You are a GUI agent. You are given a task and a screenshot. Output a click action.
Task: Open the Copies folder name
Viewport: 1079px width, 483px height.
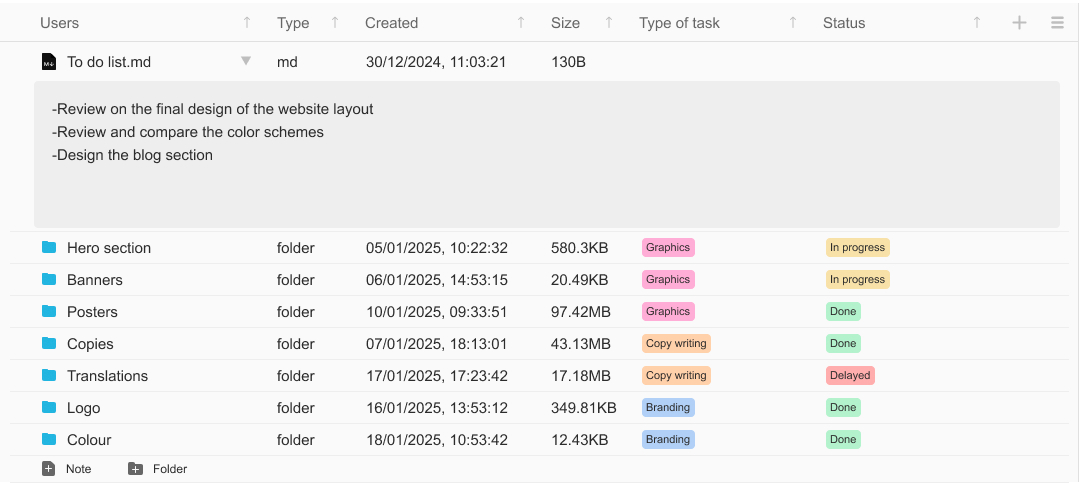tap(90, 344)
